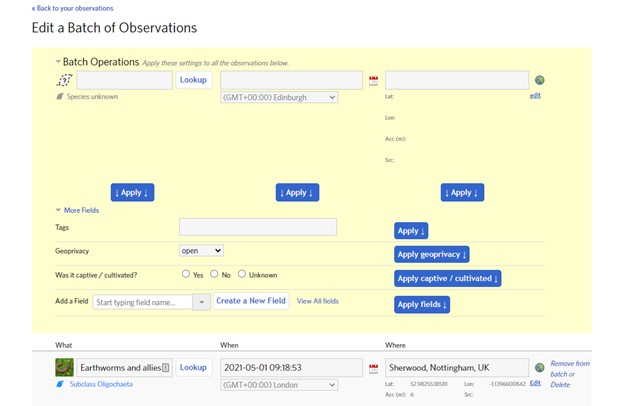This screenshot has width=624, height=406.
Task: Click the Apply fields button
Action: point(422,304)
